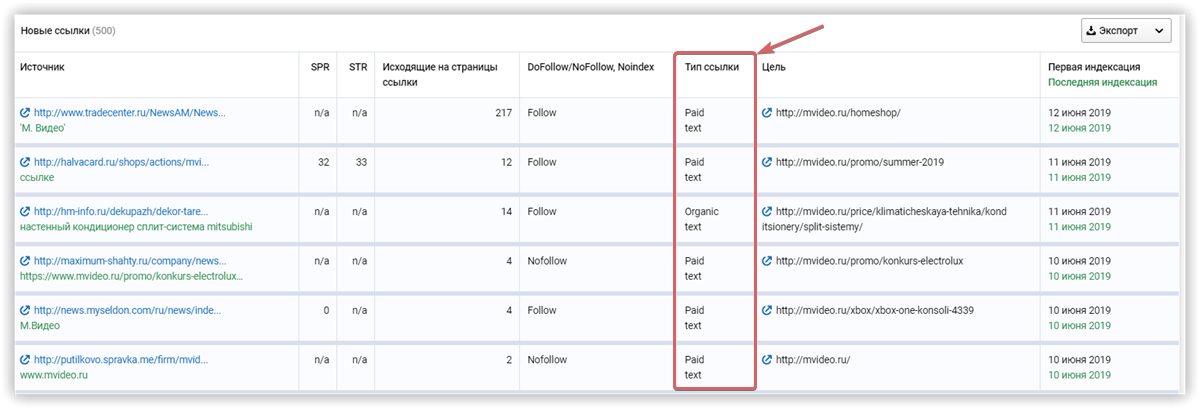Click external link icon beside xbox-one-konsoli target
The height and width of the screenshot is (409, 1200).
coord(767,310)
